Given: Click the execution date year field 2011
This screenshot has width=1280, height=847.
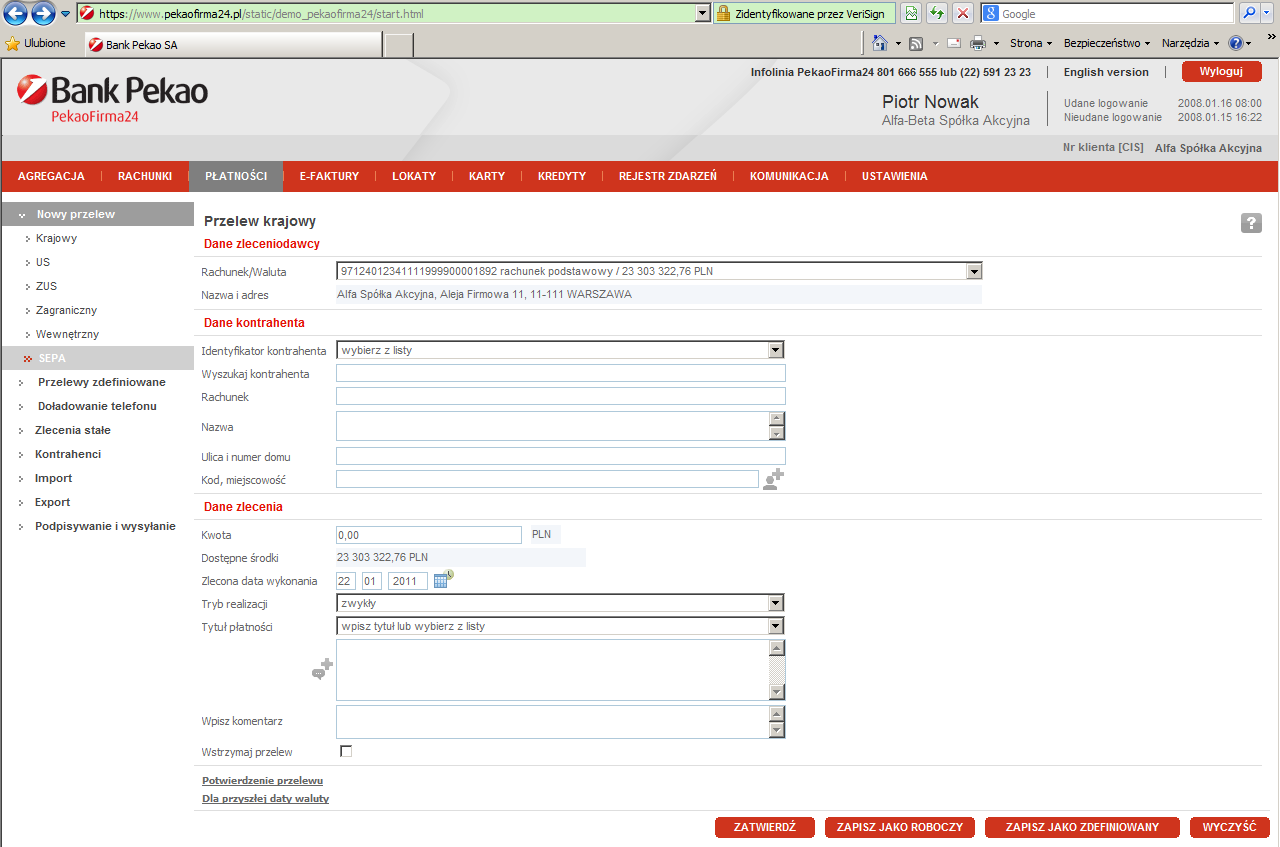Looking at the screenshot, I should (x=408, y=580).
